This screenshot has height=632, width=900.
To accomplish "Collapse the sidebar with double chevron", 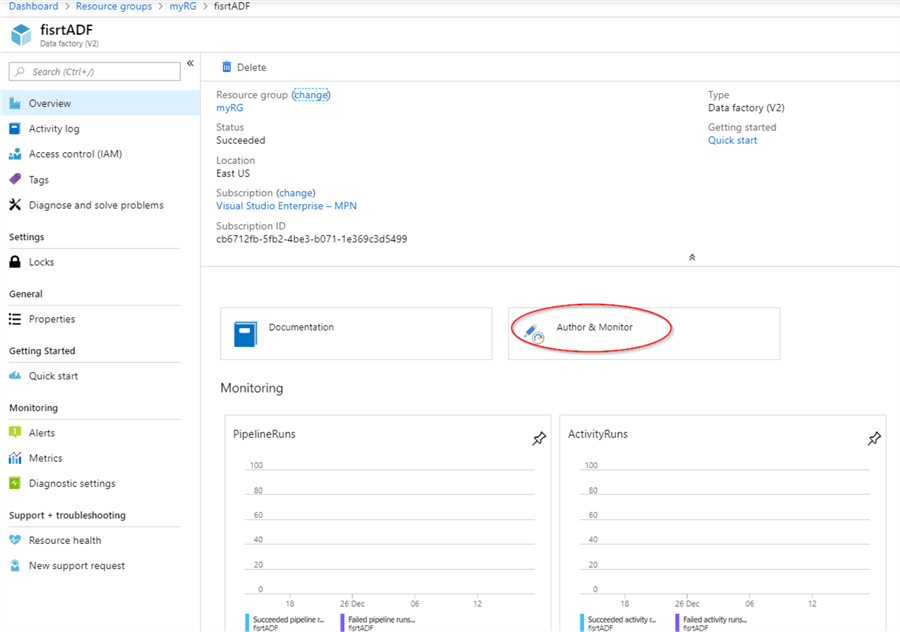I will [190, 63].
